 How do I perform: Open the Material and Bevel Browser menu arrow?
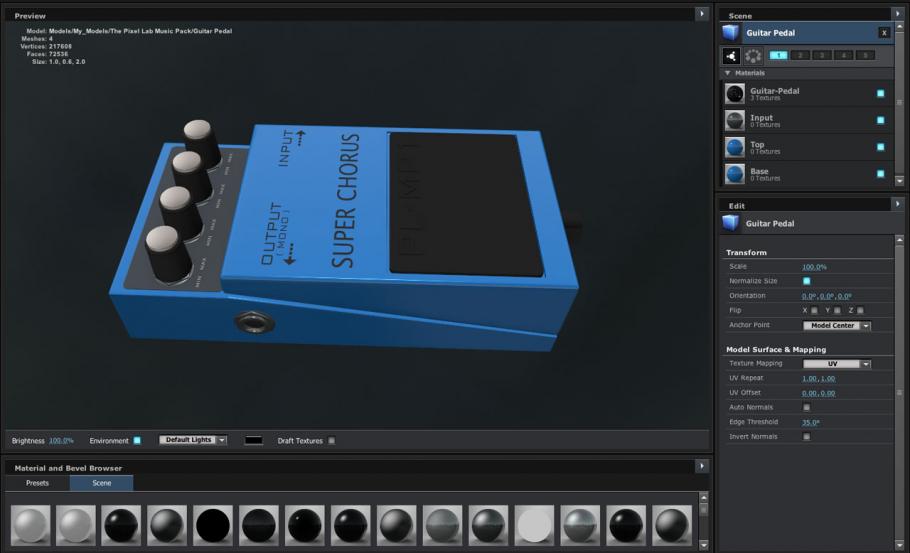point(702,466)
